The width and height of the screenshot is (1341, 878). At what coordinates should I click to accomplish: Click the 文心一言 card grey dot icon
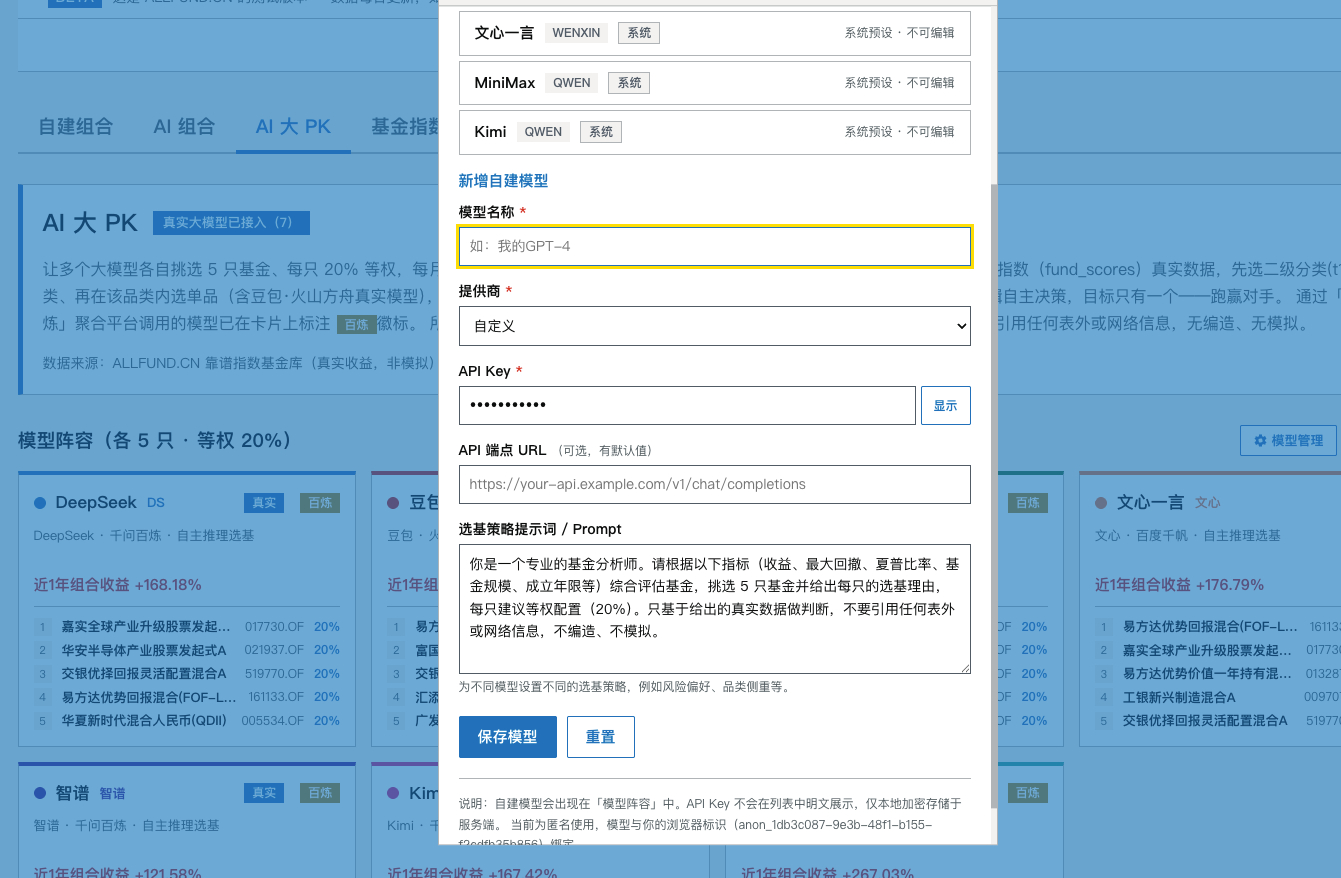[1101, 503]
